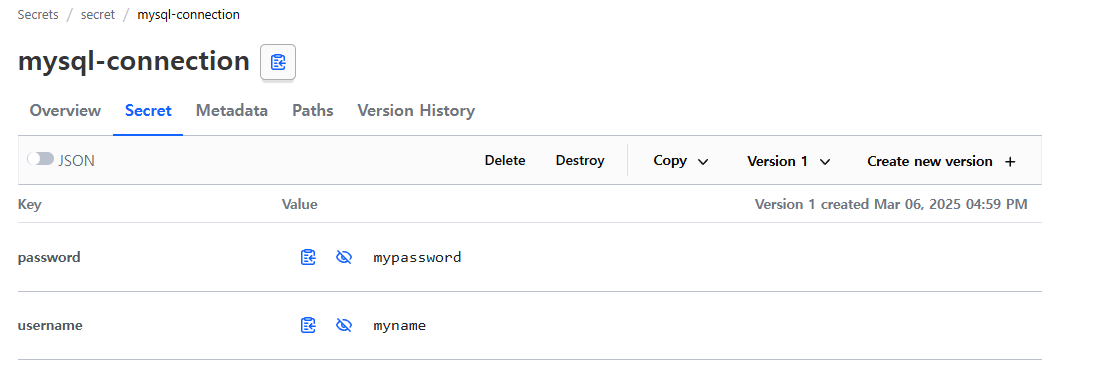Image resolution: width=1106 pixels, height=391 pixels.
Task: Create new version of the secret
Action: 942,161
